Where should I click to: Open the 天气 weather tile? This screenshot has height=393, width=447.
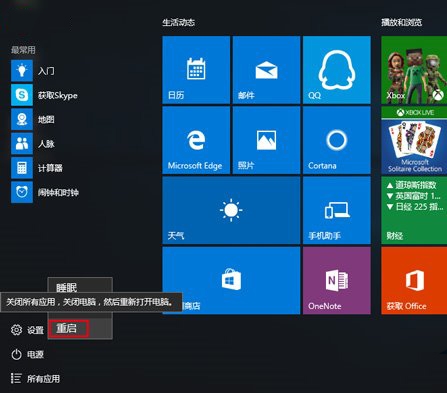coord(231,210)
